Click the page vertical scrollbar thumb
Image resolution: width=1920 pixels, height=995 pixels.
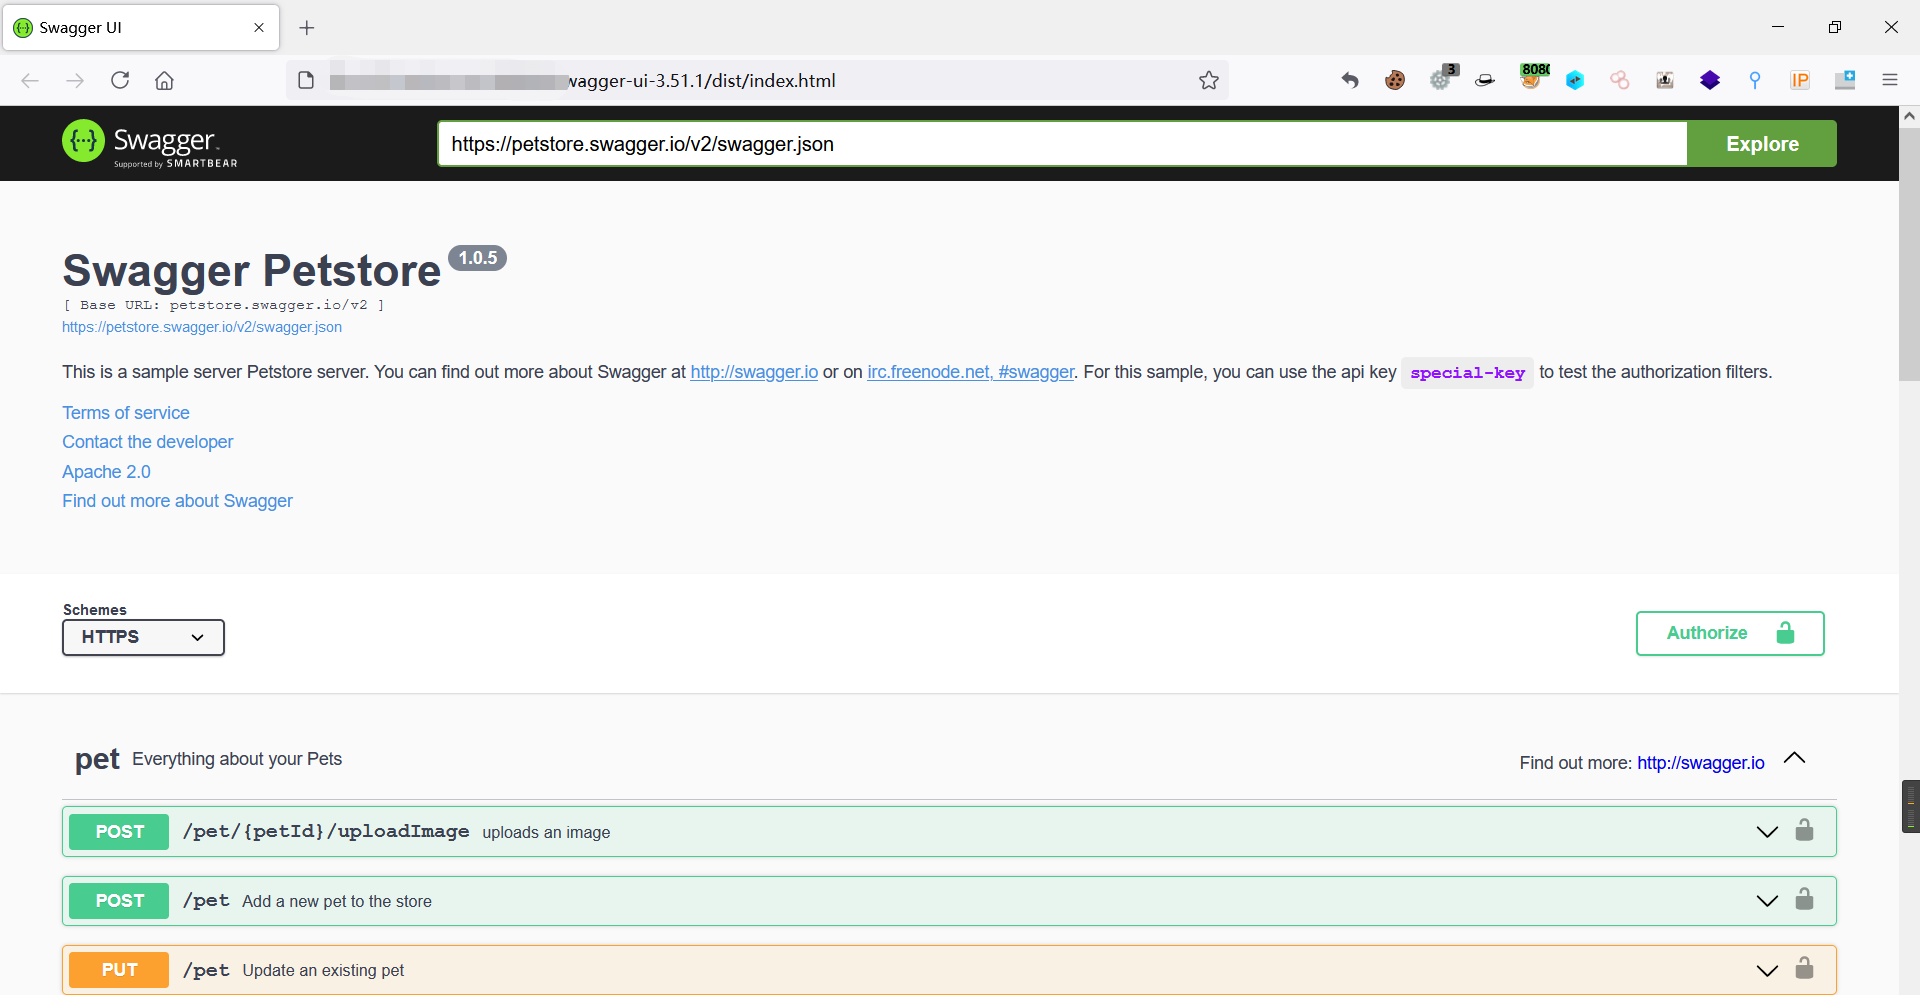click(x=1909, y=254)
